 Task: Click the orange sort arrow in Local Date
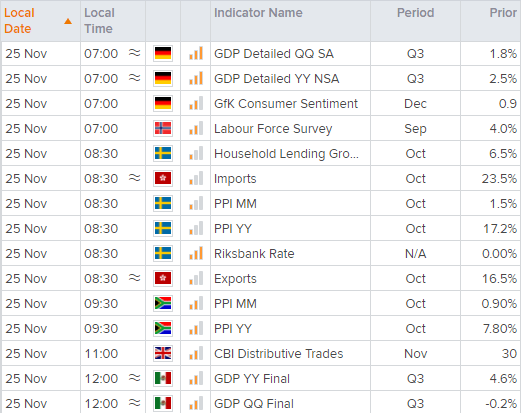click(68, 21)
